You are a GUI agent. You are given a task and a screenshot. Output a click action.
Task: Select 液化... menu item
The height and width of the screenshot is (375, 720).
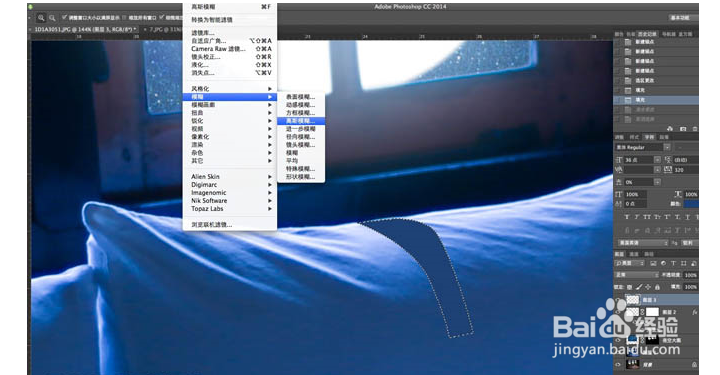pos(230,65)
